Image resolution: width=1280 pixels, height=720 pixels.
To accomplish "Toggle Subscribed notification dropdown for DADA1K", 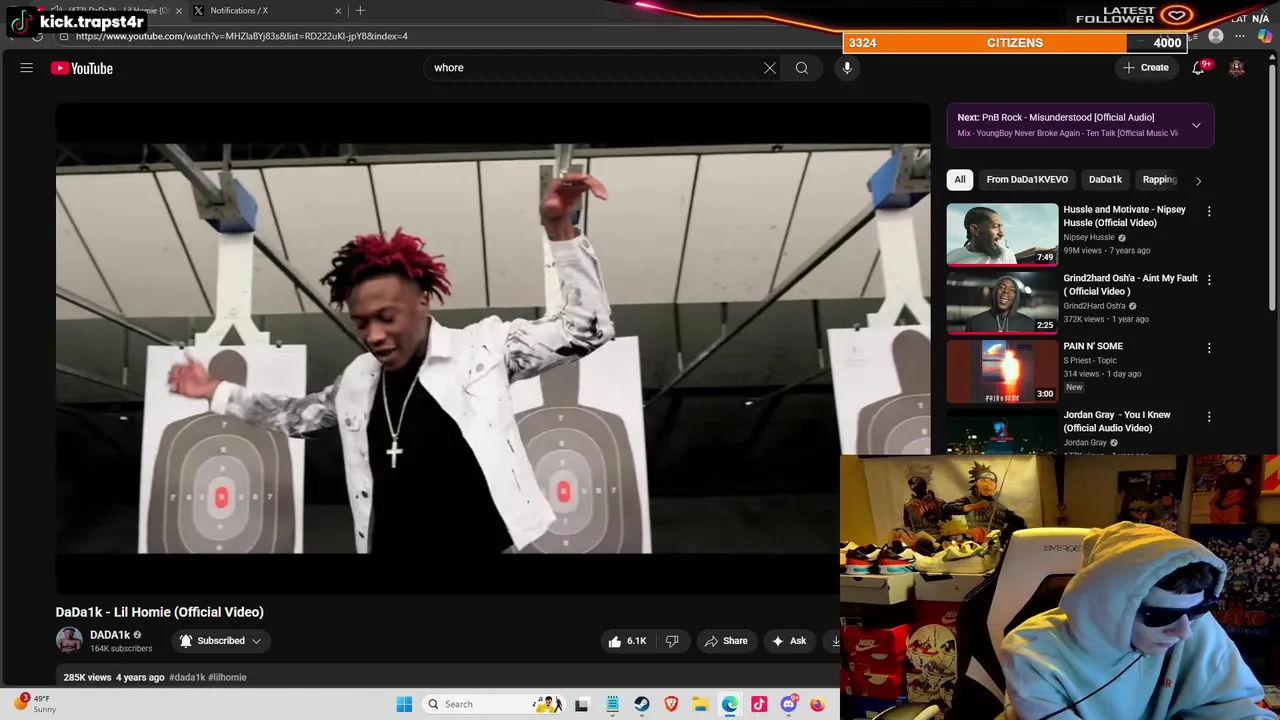I will (x=220, y=641).
